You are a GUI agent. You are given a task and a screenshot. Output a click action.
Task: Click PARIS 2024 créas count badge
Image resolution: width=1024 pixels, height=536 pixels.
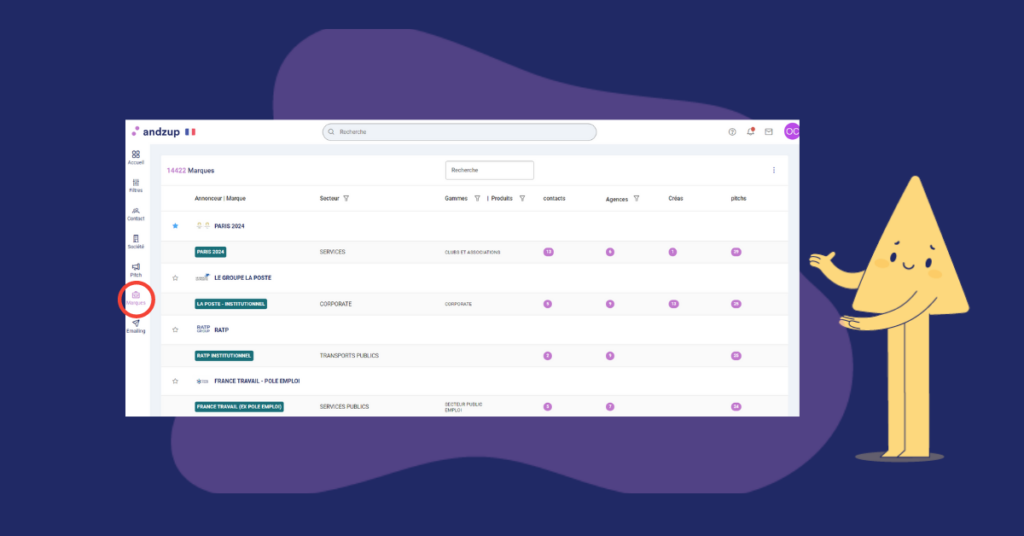(673, 252)
